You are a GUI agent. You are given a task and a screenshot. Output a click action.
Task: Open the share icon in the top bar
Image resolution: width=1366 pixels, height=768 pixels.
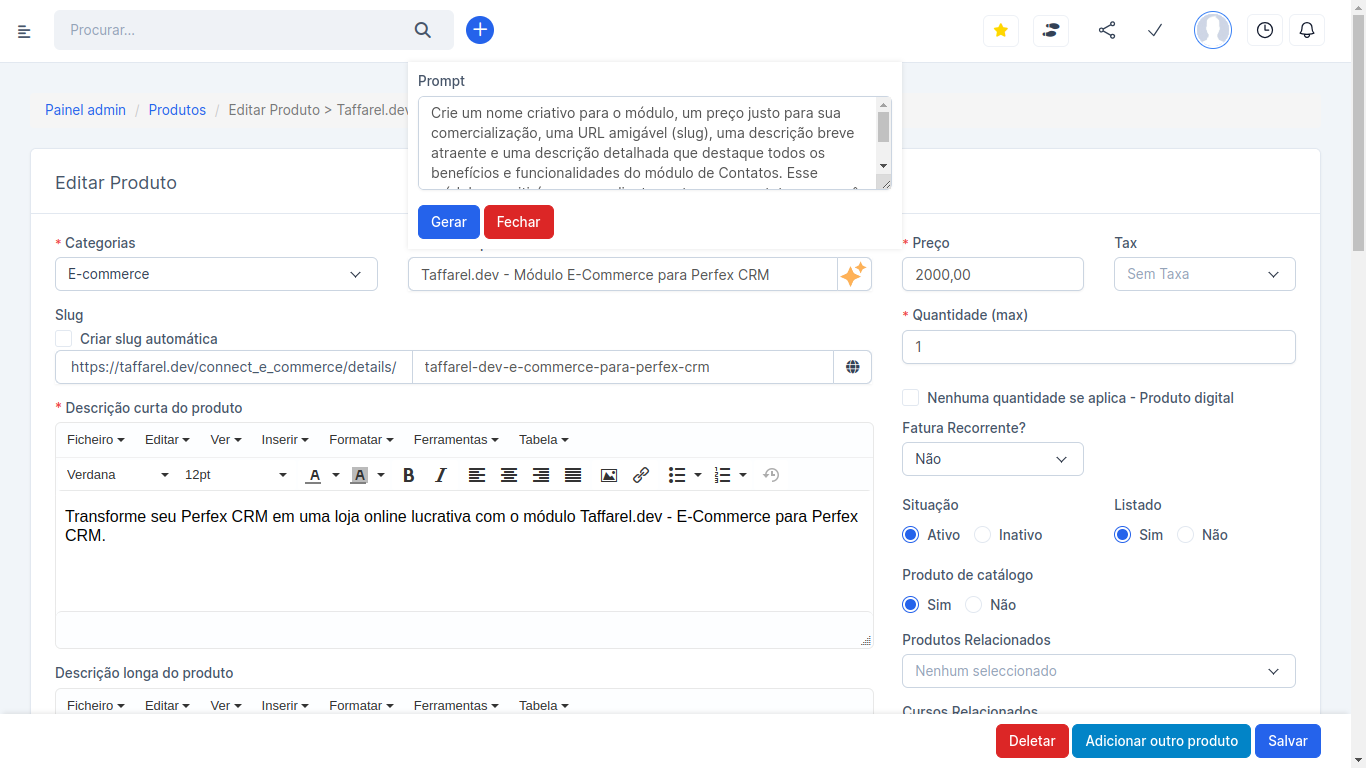coord(1107,30)
